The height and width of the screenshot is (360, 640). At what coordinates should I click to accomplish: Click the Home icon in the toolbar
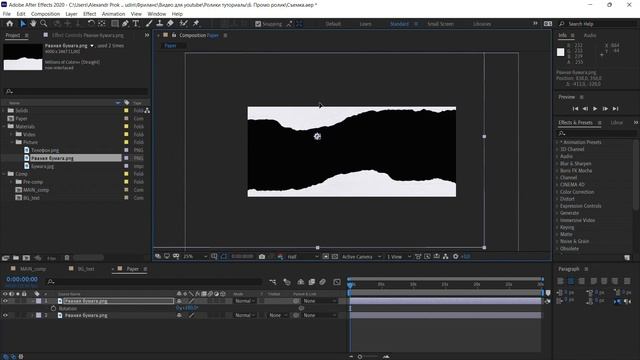tap(10, 24)
